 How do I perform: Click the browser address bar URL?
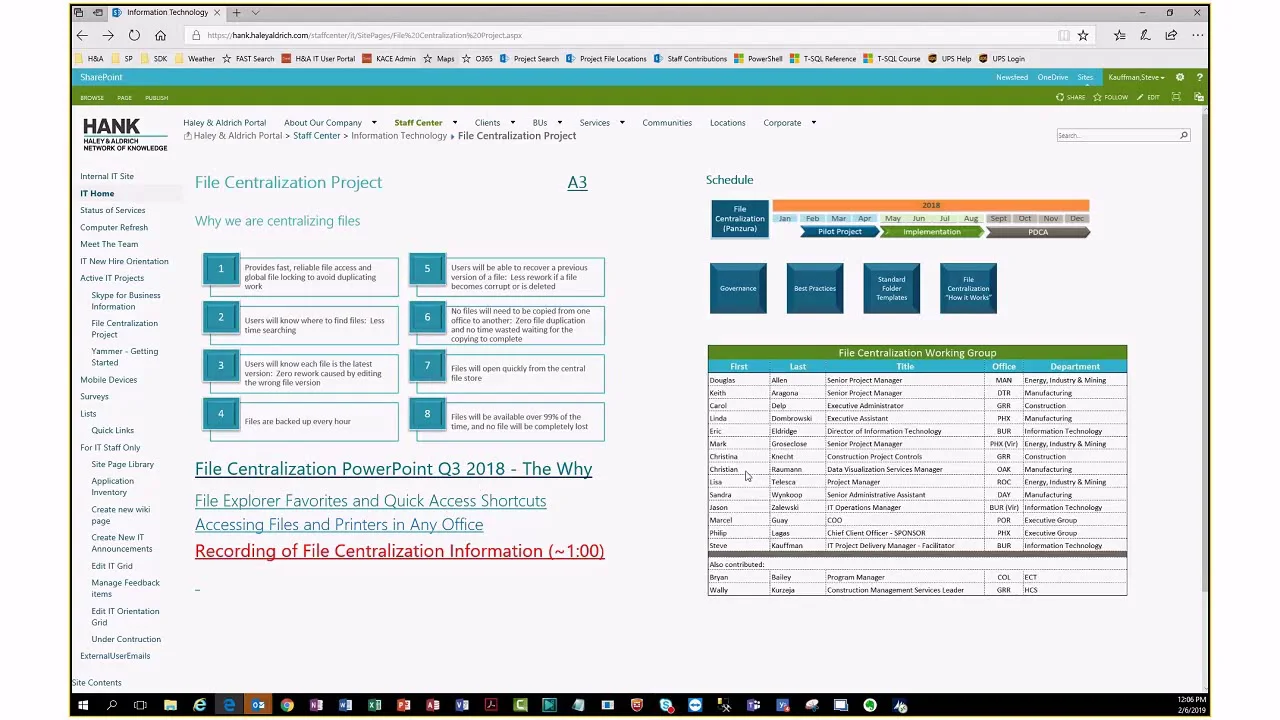364,35
